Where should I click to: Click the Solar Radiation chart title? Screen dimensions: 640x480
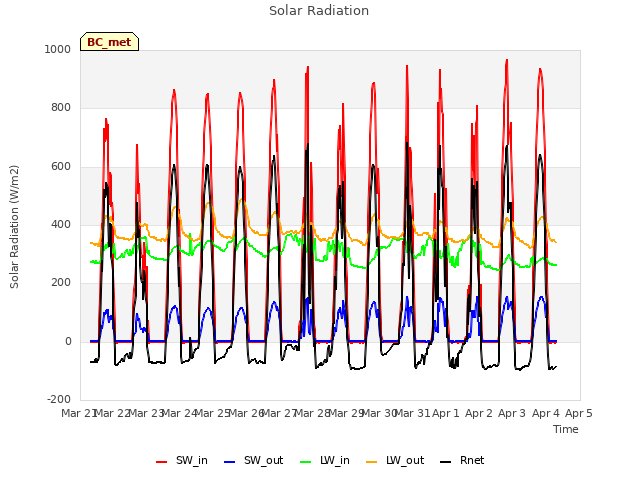click(x=319, y=11)
